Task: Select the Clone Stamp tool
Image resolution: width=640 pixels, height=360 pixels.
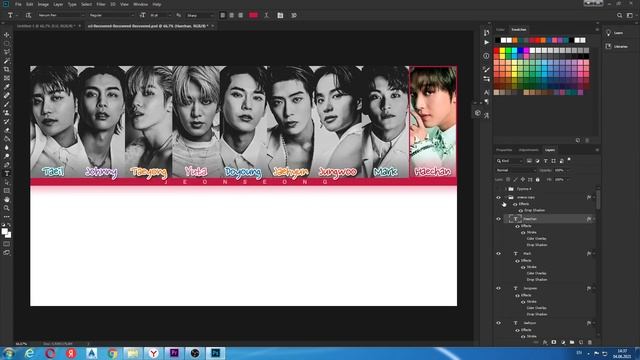Action: point(7,113)
